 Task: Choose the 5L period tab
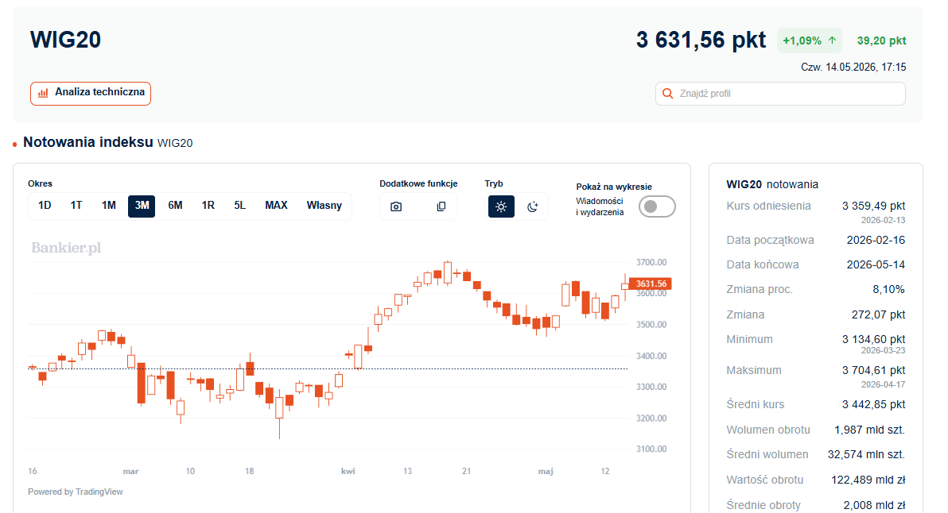point(240,205)
